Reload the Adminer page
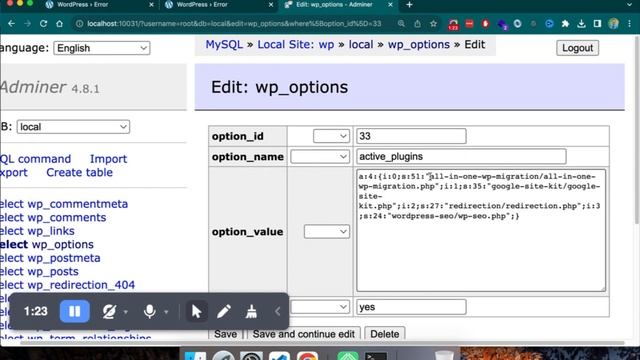 click(x=43, y=24)
